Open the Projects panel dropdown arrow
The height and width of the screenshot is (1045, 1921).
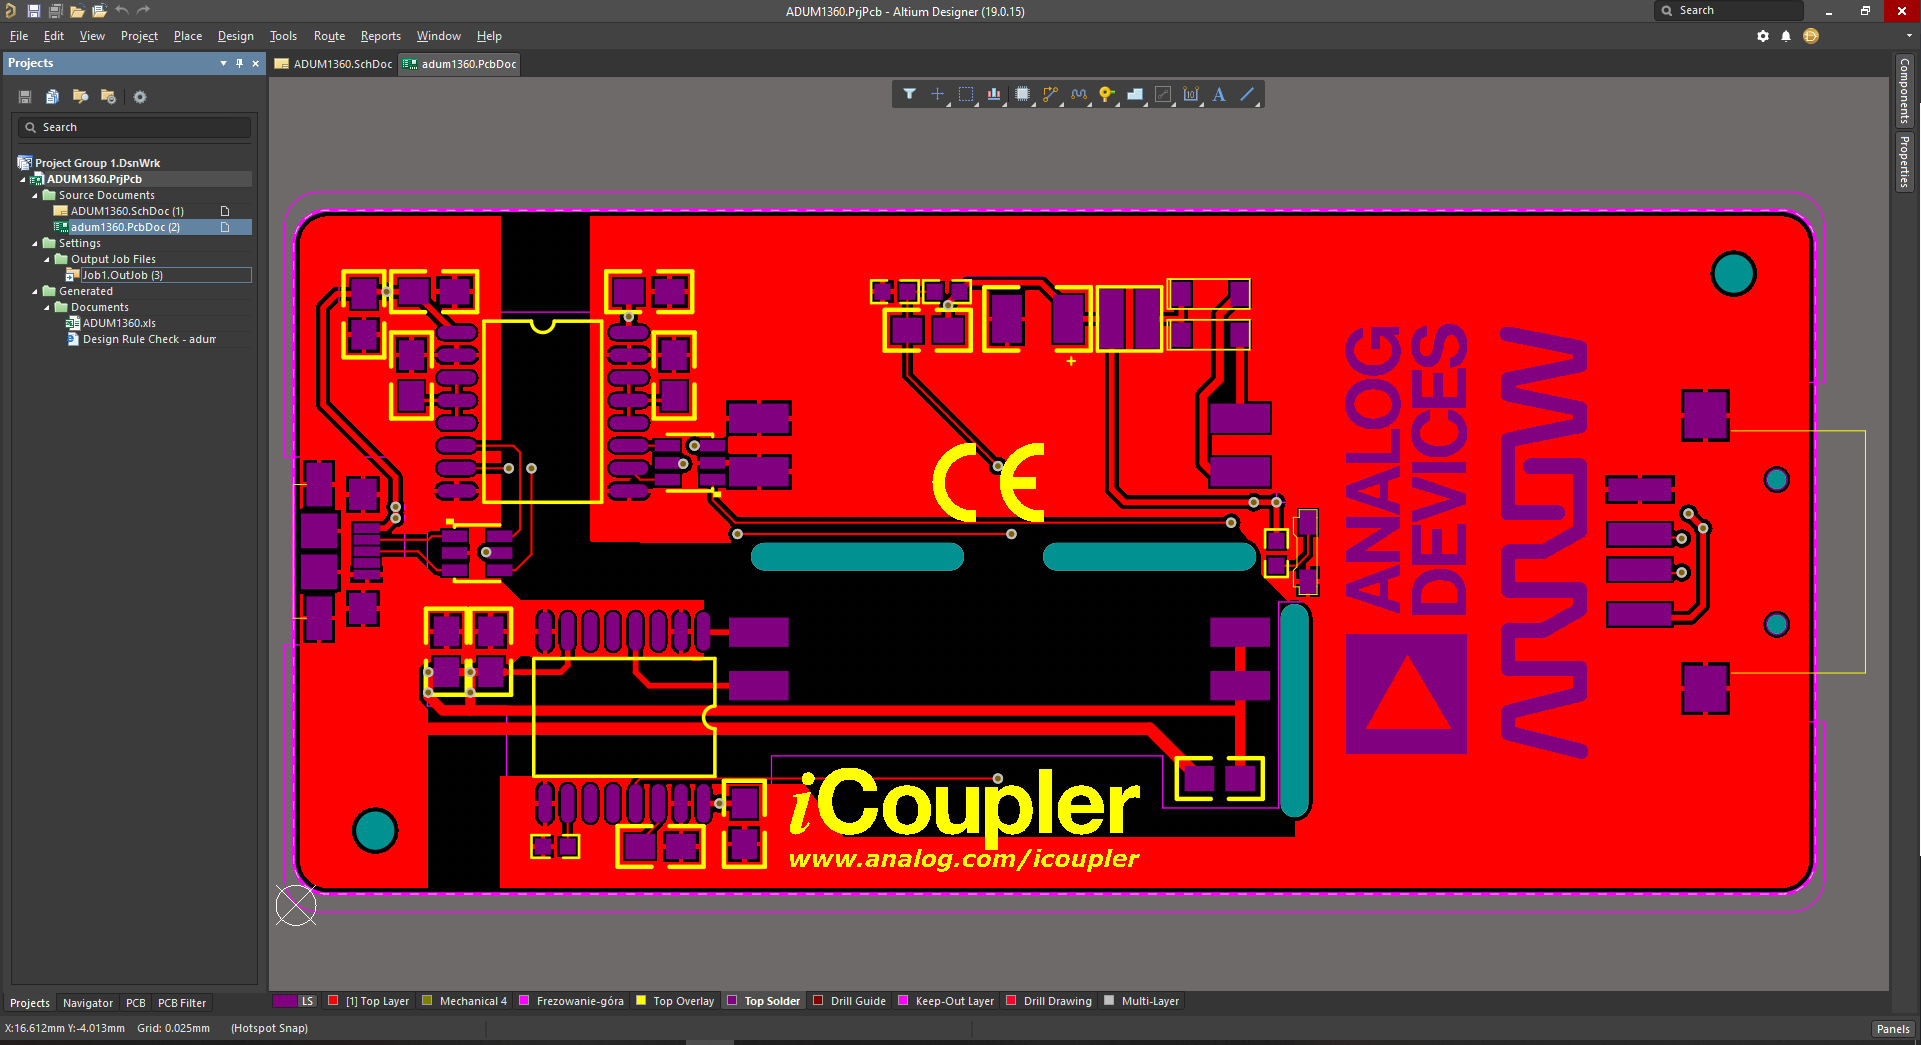click(x=223, y=63)
